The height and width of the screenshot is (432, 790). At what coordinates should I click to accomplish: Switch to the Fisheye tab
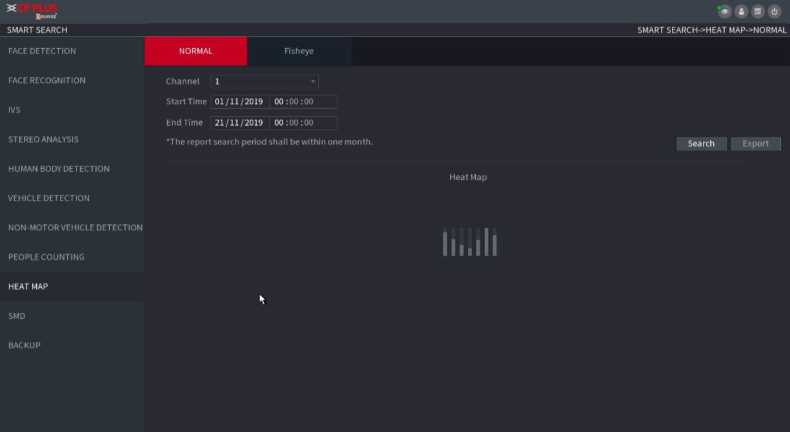coord(298,51)
